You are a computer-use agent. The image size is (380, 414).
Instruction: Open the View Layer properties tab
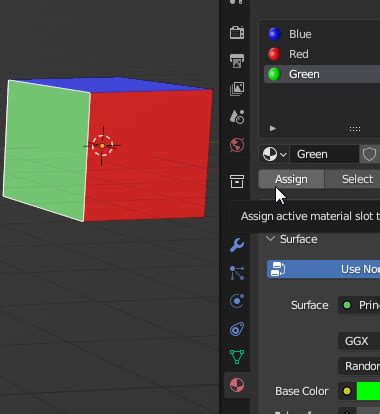click(237, 89)
